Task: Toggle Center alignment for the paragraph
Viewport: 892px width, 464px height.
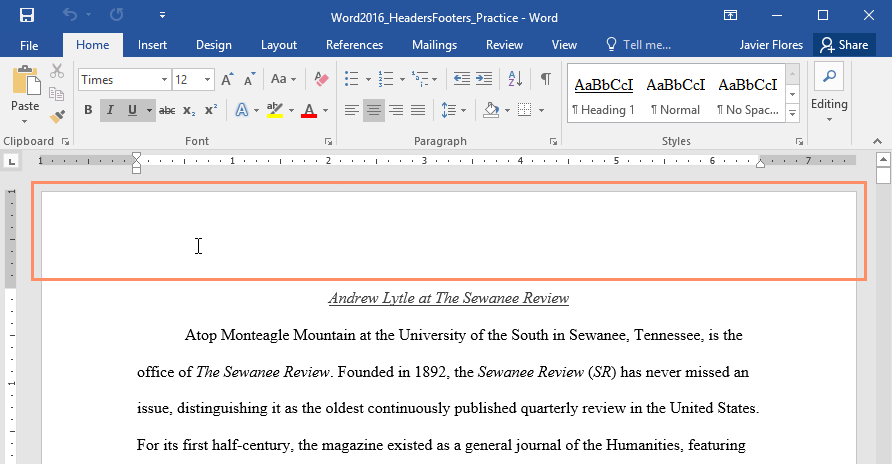Action: click(x=373, y=110)
